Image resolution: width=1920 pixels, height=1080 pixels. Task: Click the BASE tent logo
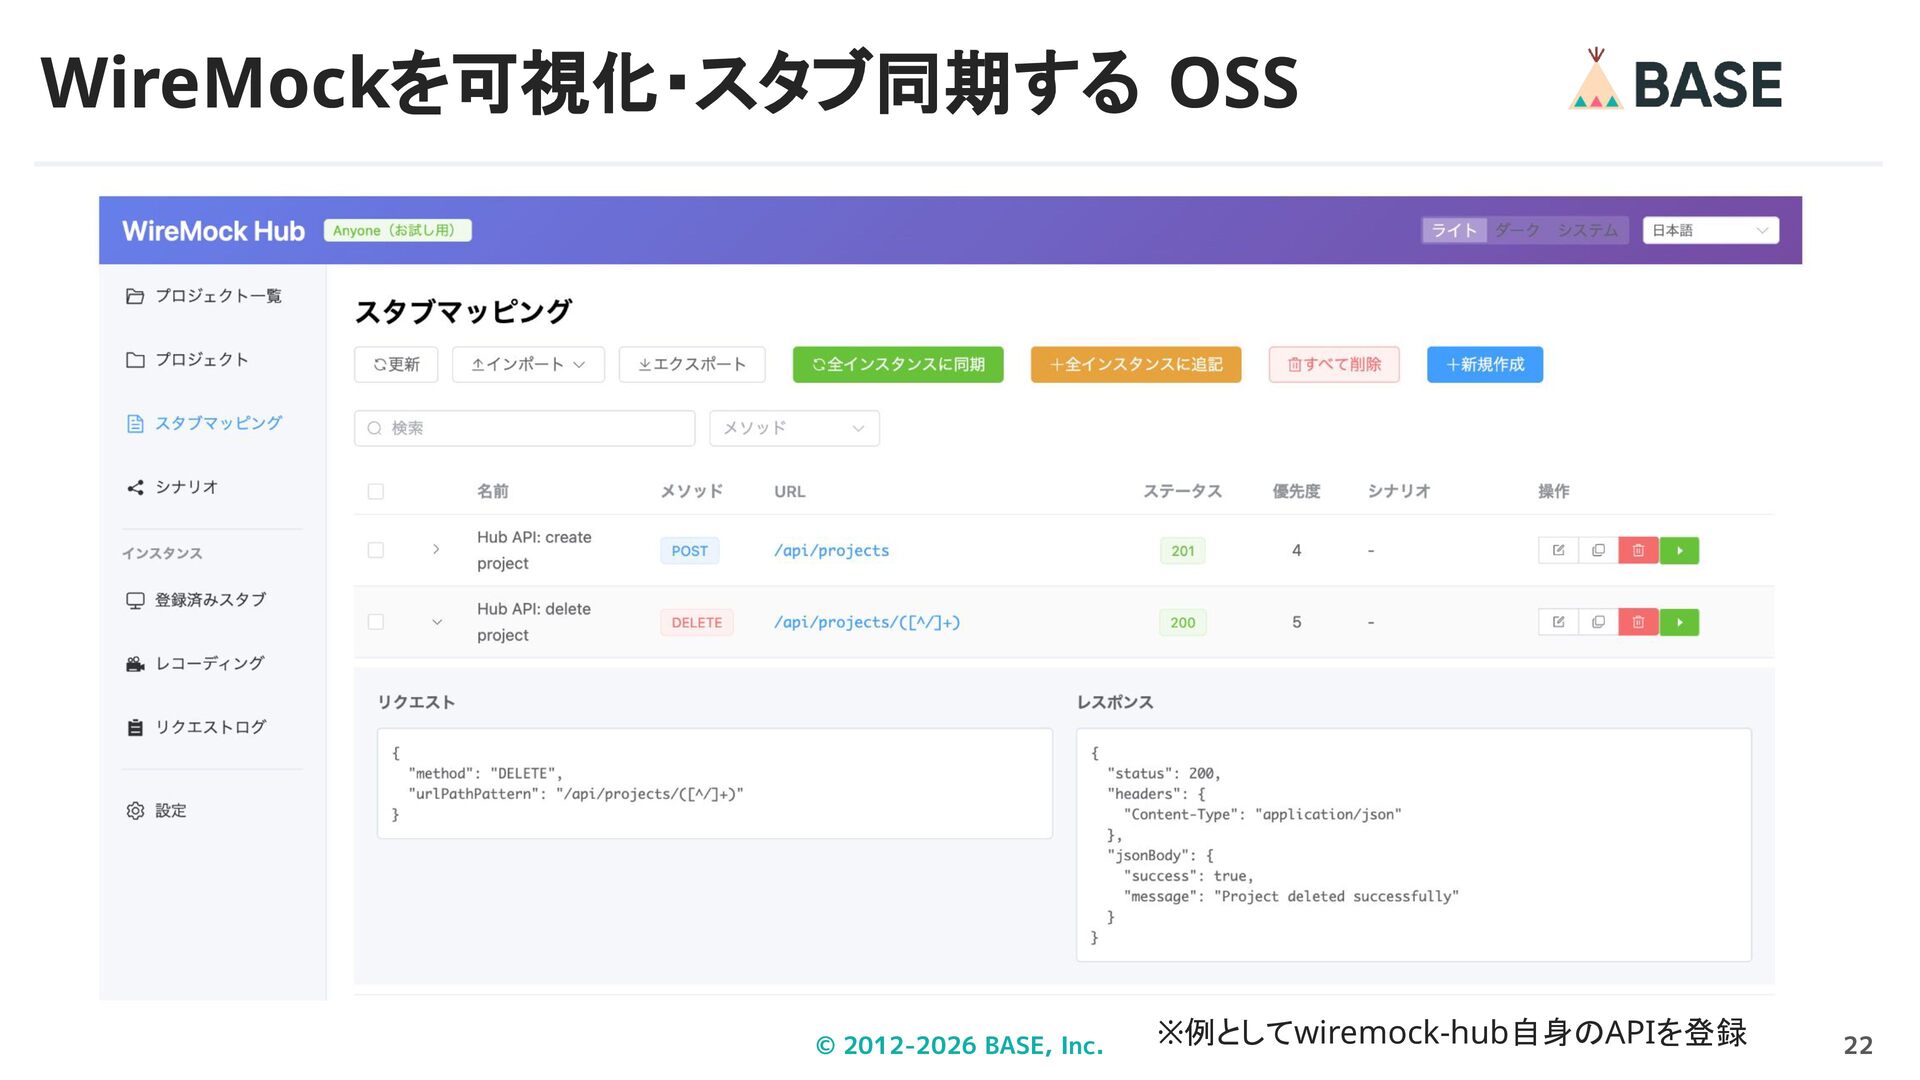1595,79
